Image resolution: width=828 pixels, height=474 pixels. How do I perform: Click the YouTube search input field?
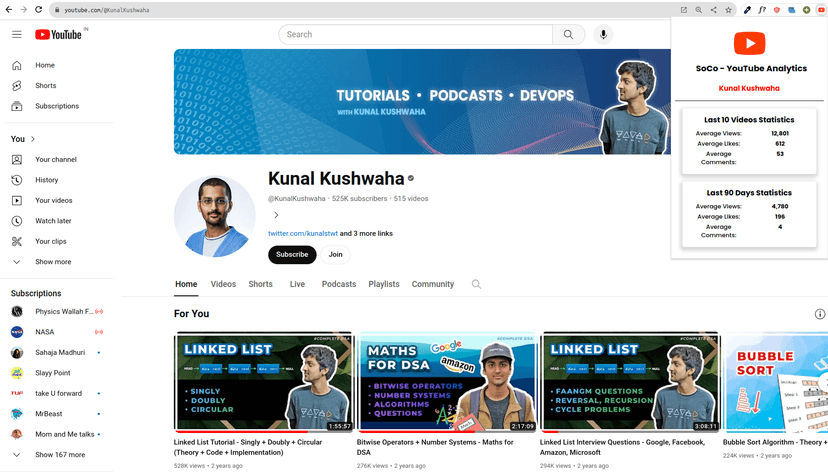(415, 34)
